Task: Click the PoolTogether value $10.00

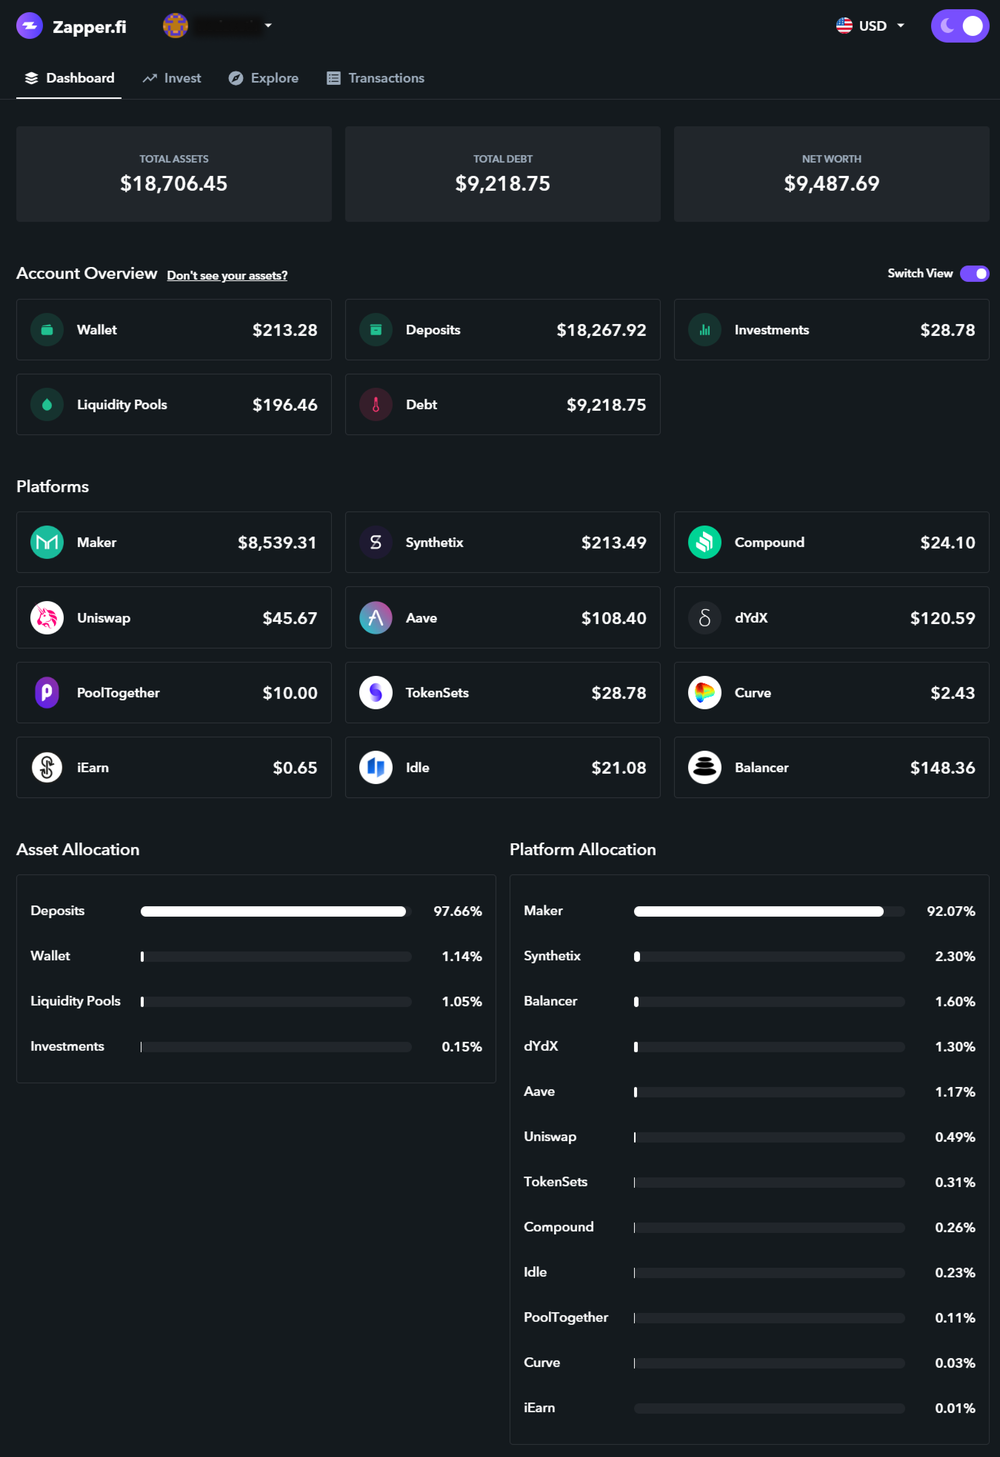Action: click(290, 693)
